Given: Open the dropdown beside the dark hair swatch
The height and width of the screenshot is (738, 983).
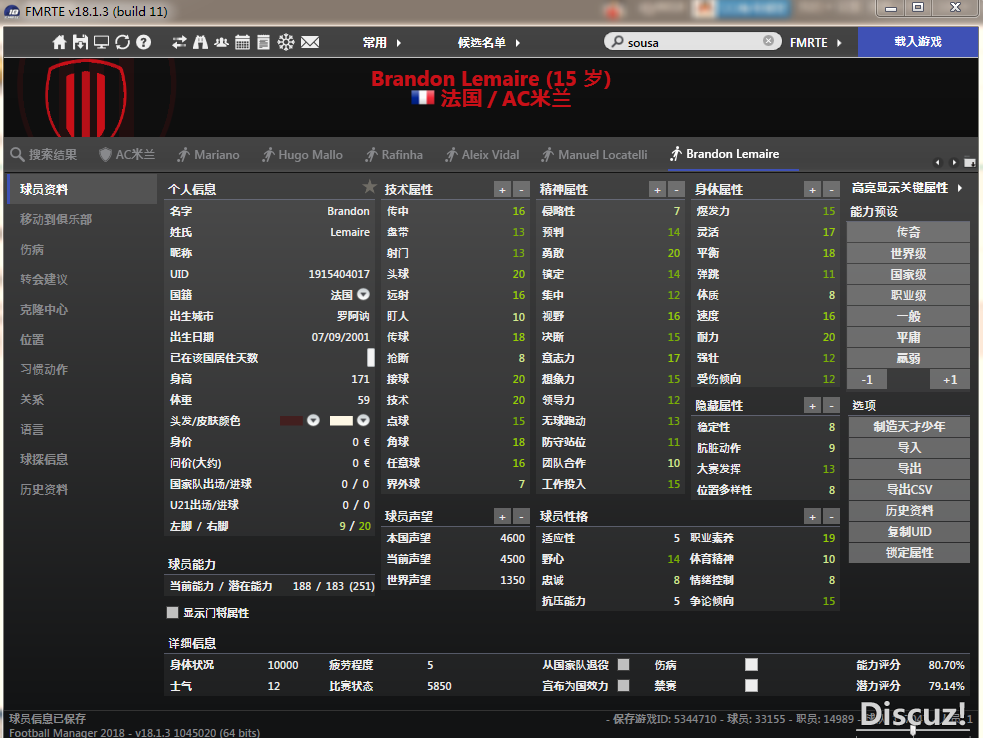Looking at the screenshot, I should point(313,421).
